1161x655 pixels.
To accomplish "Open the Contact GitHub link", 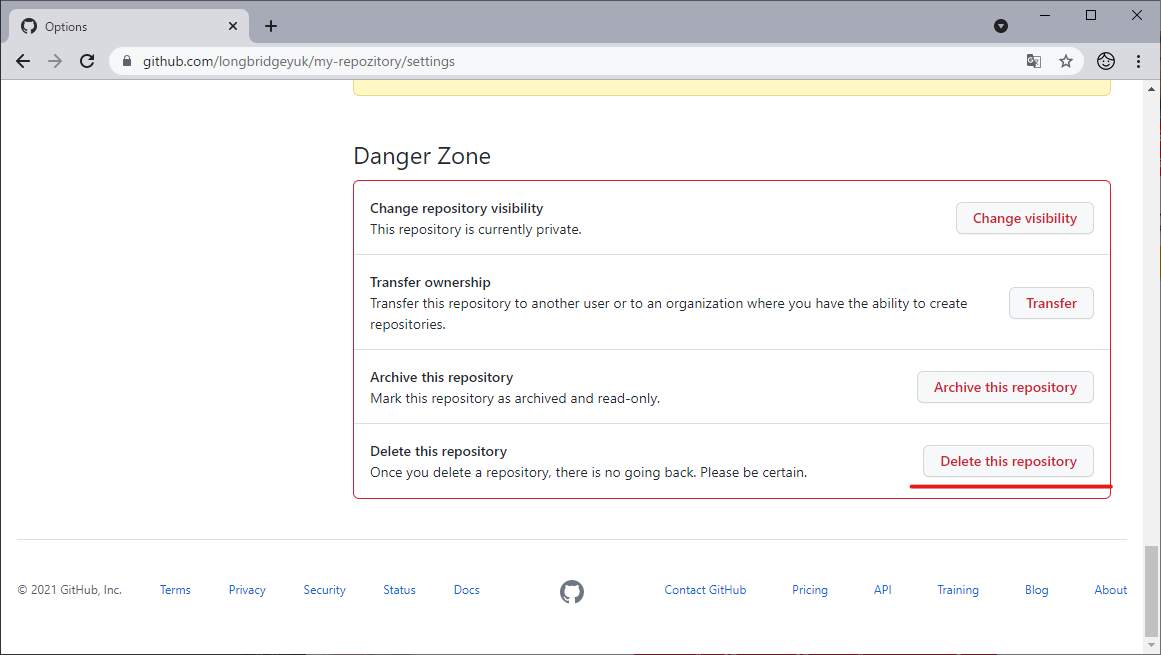I will pos(705,590).
